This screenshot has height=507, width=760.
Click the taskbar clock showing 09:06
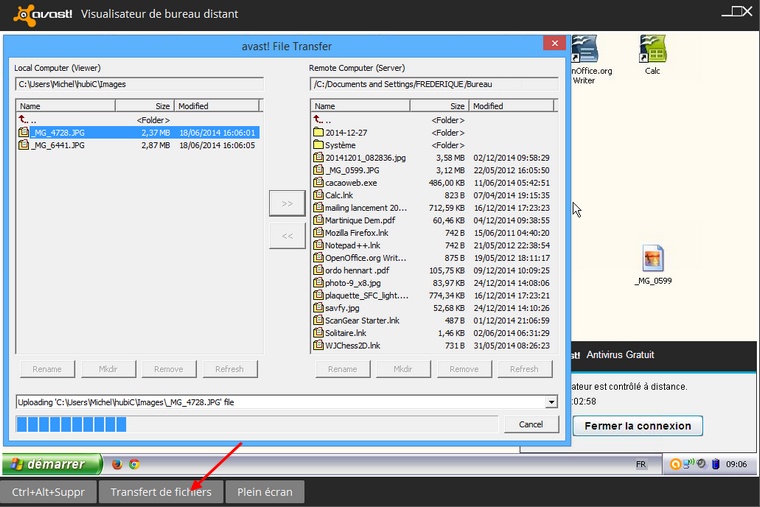click(x=736, y=464)
